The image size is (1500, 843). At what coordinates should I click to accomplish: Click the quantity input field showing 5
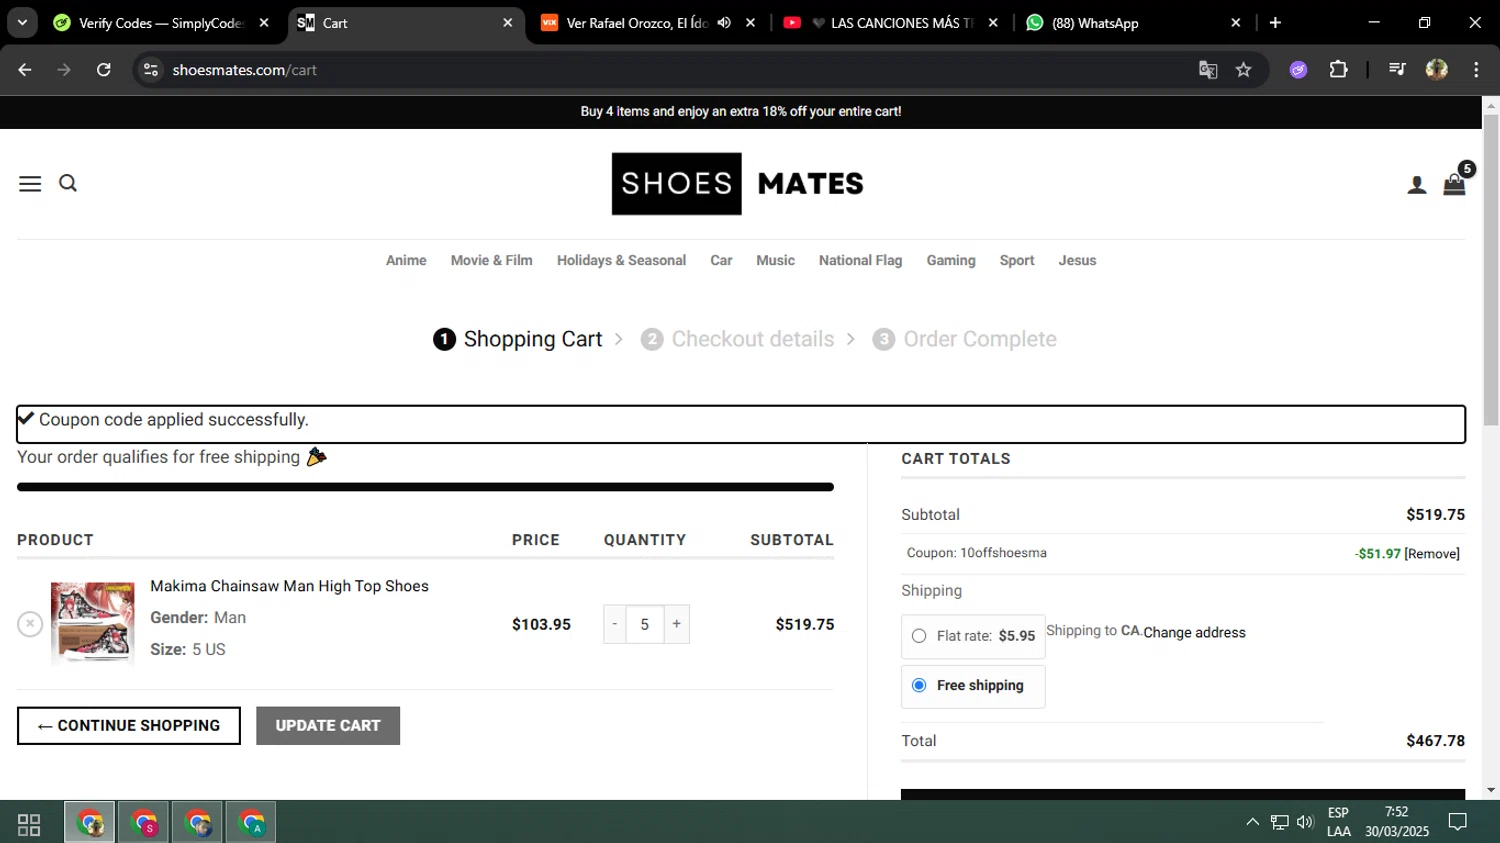(x=645, y=624)
